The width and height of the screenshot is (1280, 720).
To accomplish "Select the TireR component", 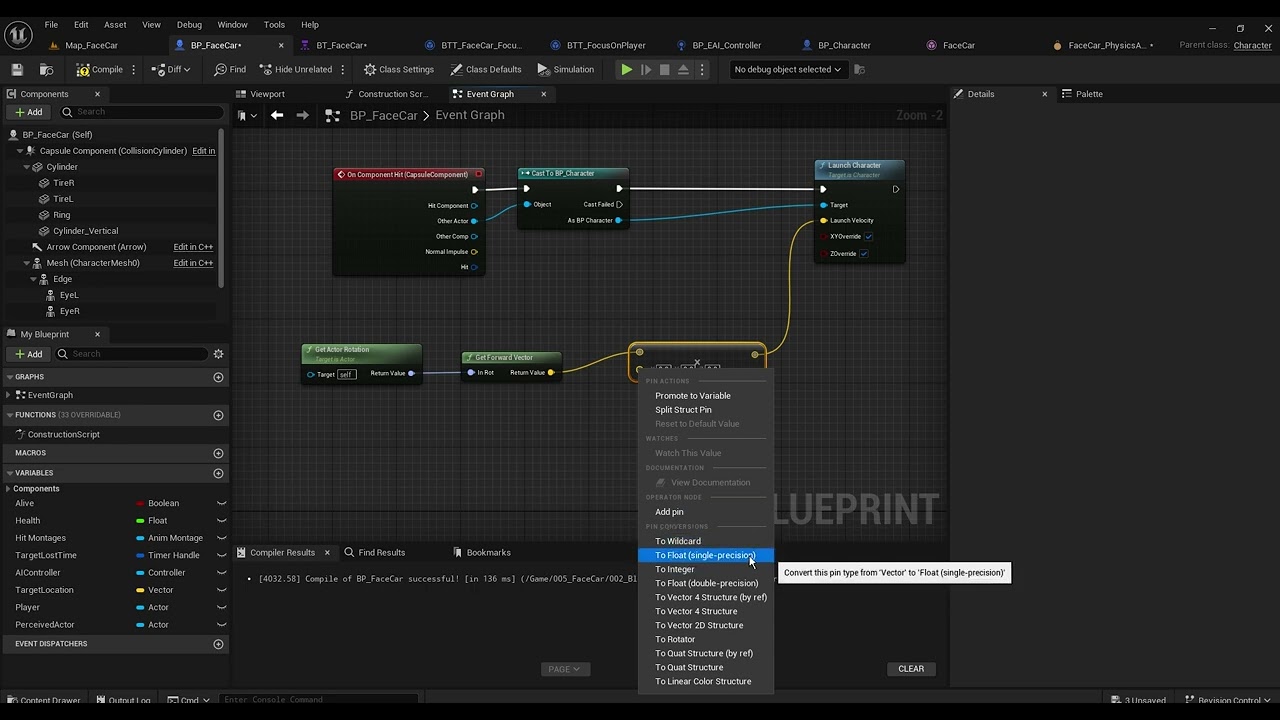I will (x=63, y=183).
